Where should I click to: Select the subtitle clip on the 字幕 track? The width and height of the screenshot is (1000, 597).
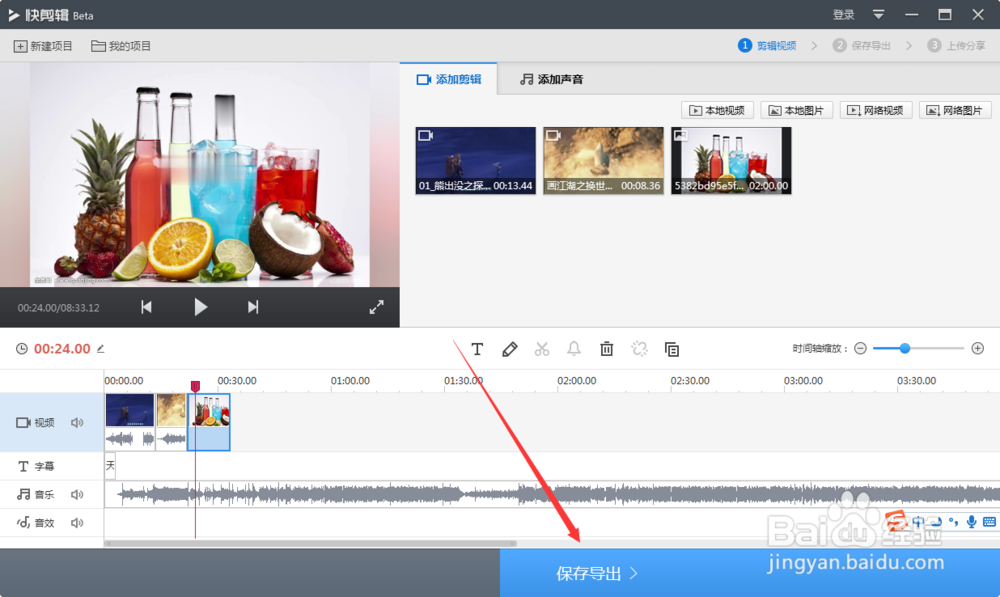[110, 466]
